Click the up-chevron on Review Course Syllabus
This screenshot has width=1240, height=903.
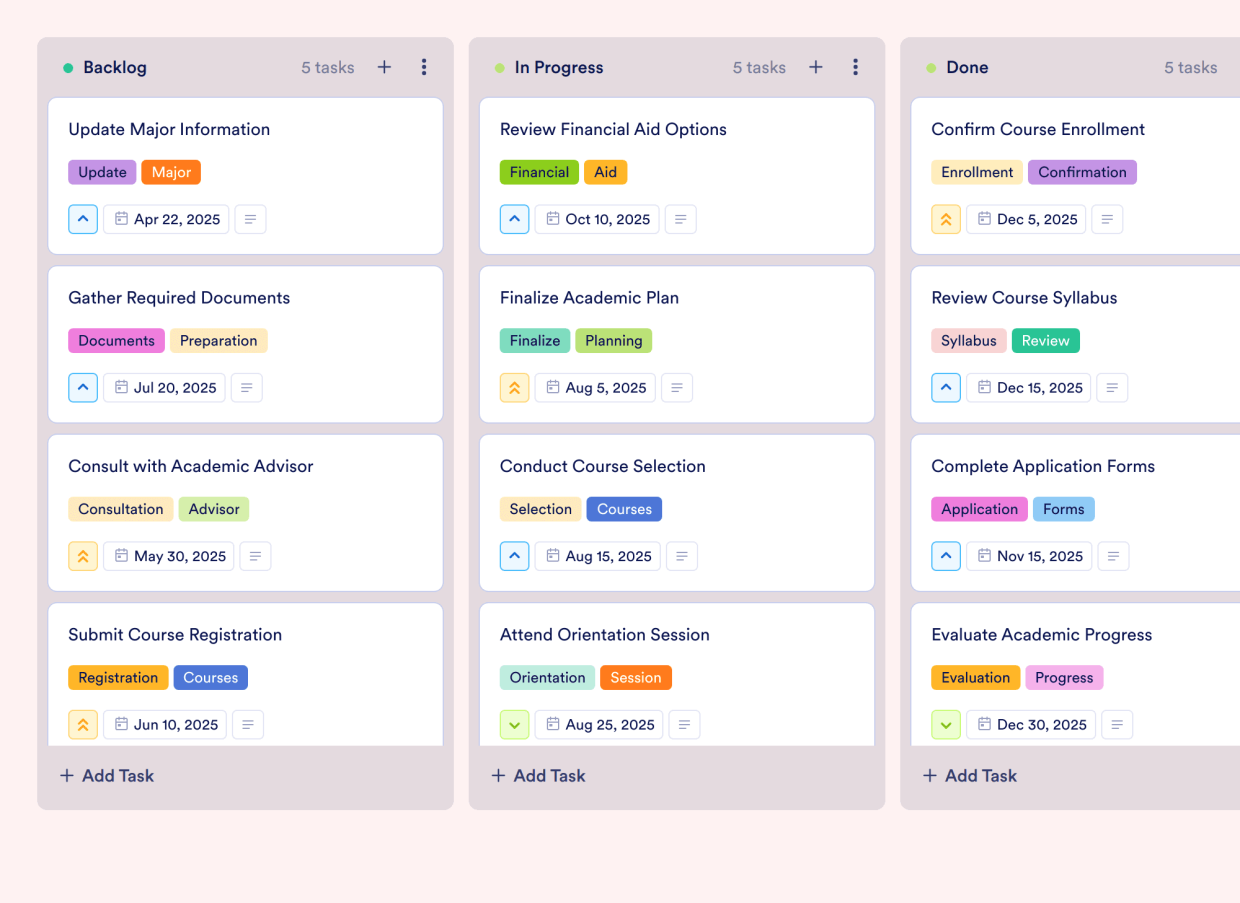point(946,387)
